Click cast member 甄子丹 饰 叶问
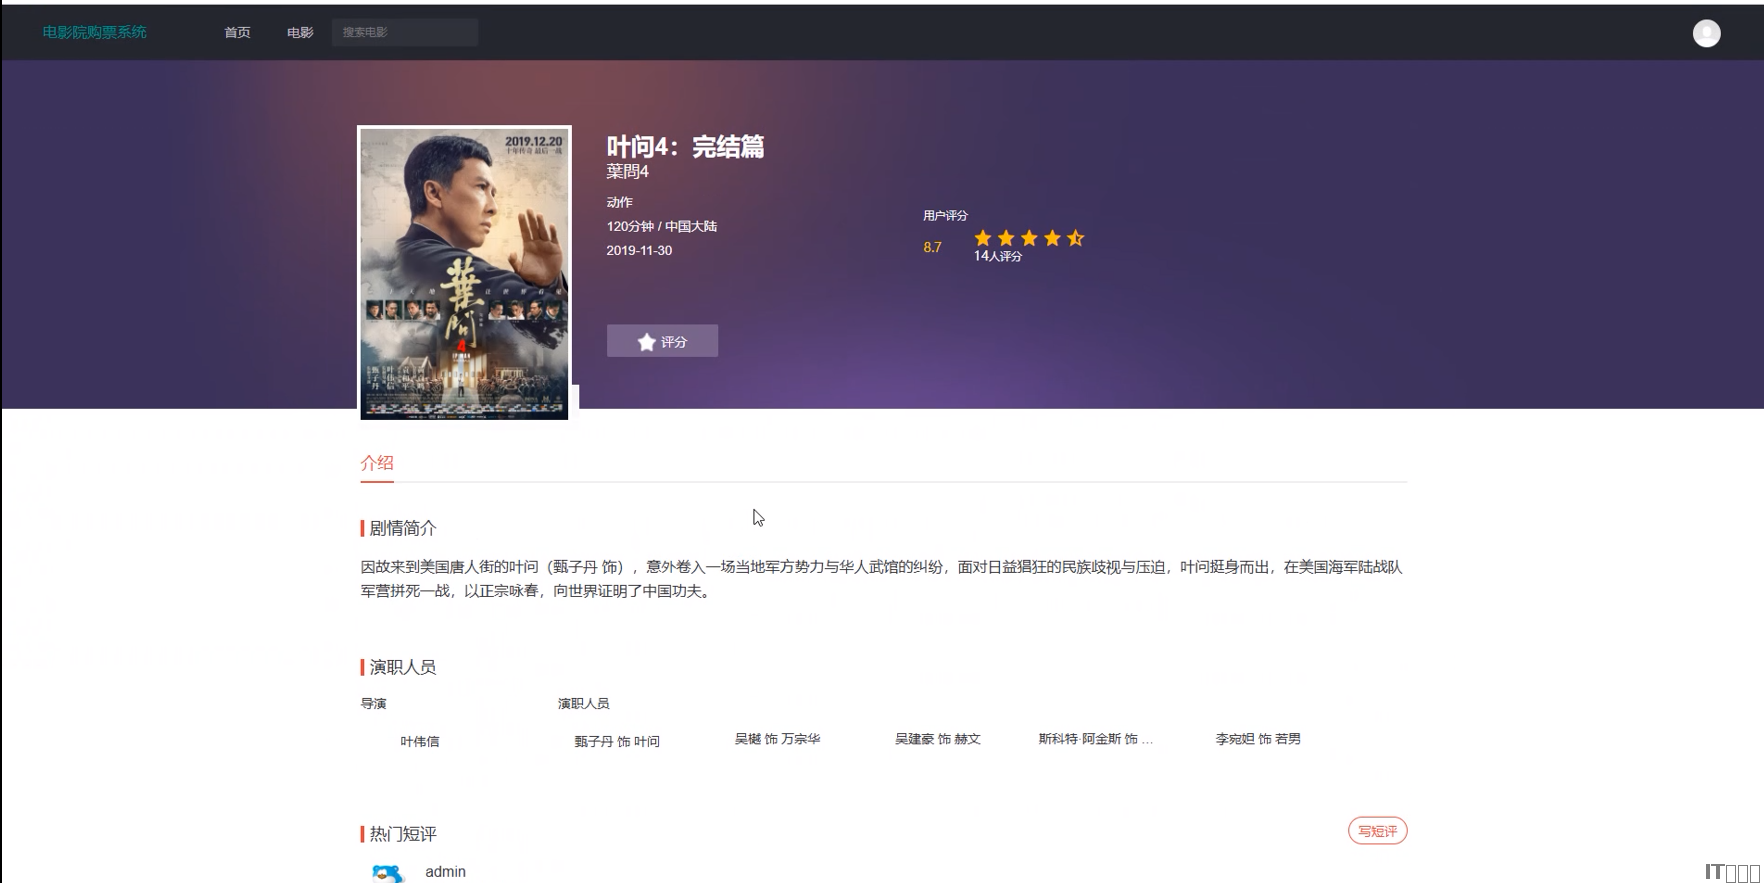The height and width of the screenshot is (883, 1764). (x=617, y=741)
